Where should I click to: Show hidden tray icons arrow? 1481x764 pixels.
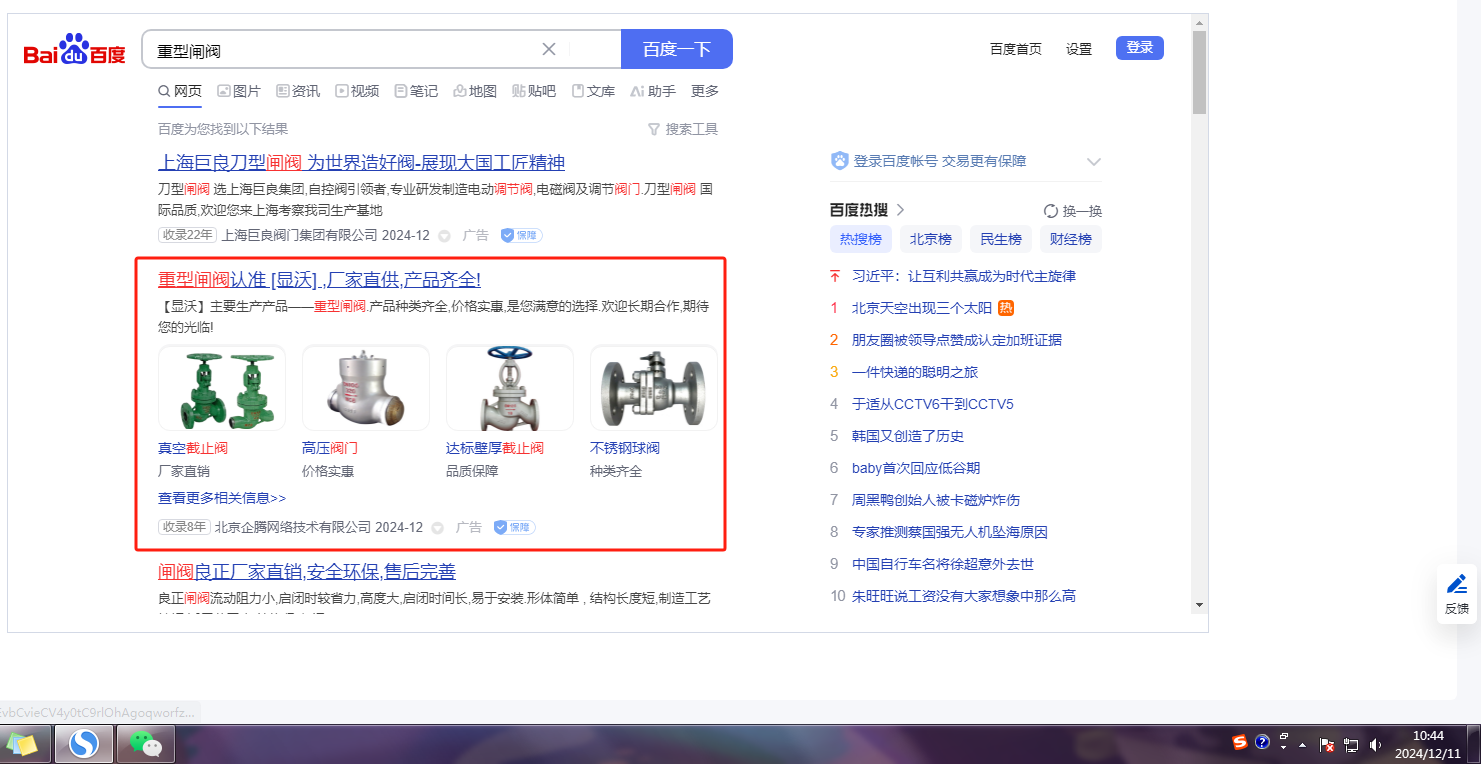(x=1302, y=745)
